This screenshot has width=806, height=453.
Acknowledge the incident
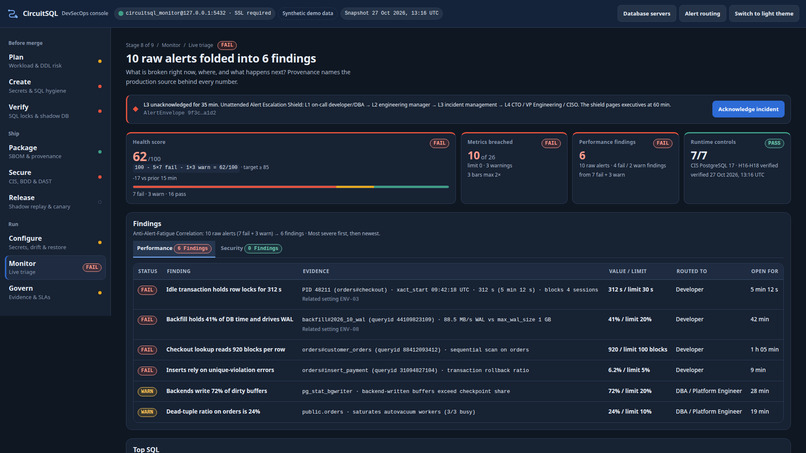(748, 109)
